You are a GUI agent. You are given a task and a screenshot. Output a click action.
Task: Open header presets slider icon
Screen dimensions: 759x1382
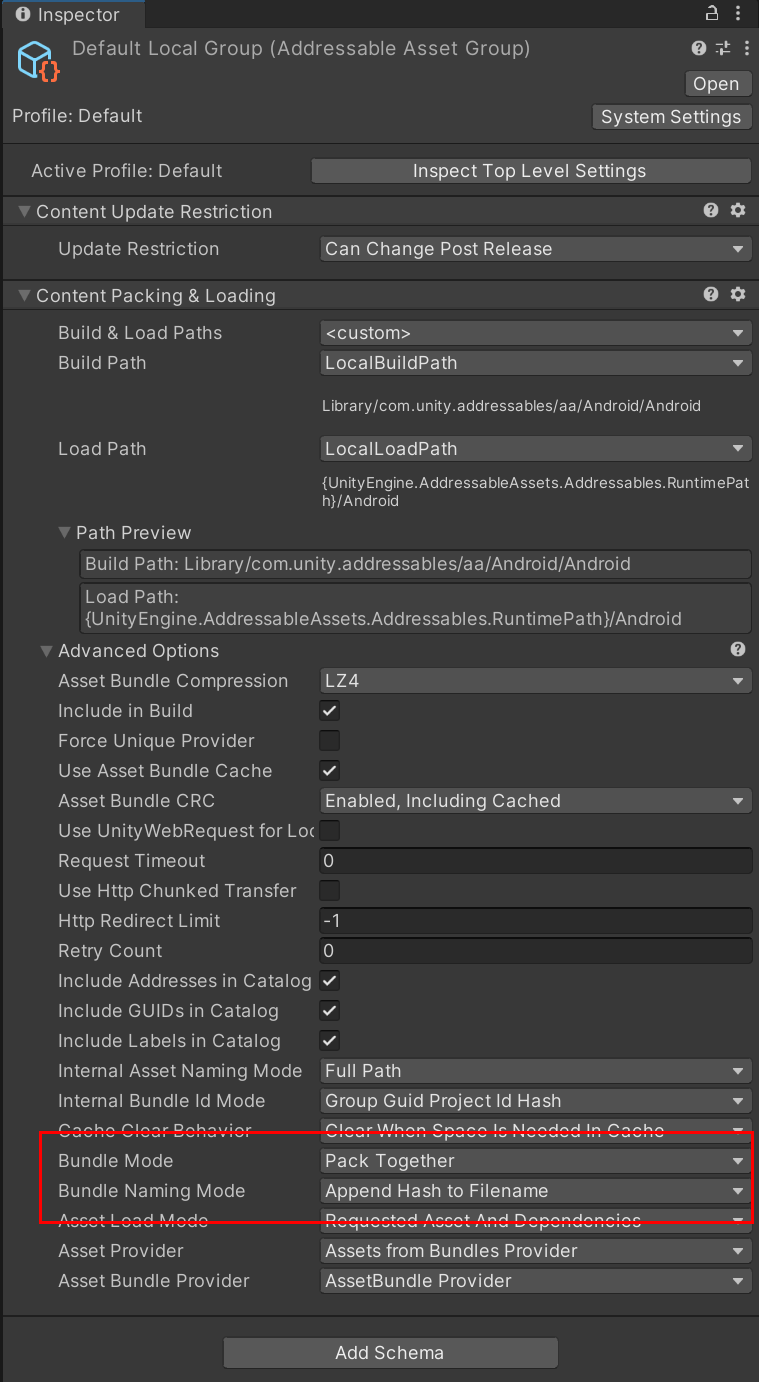[723, 48]
